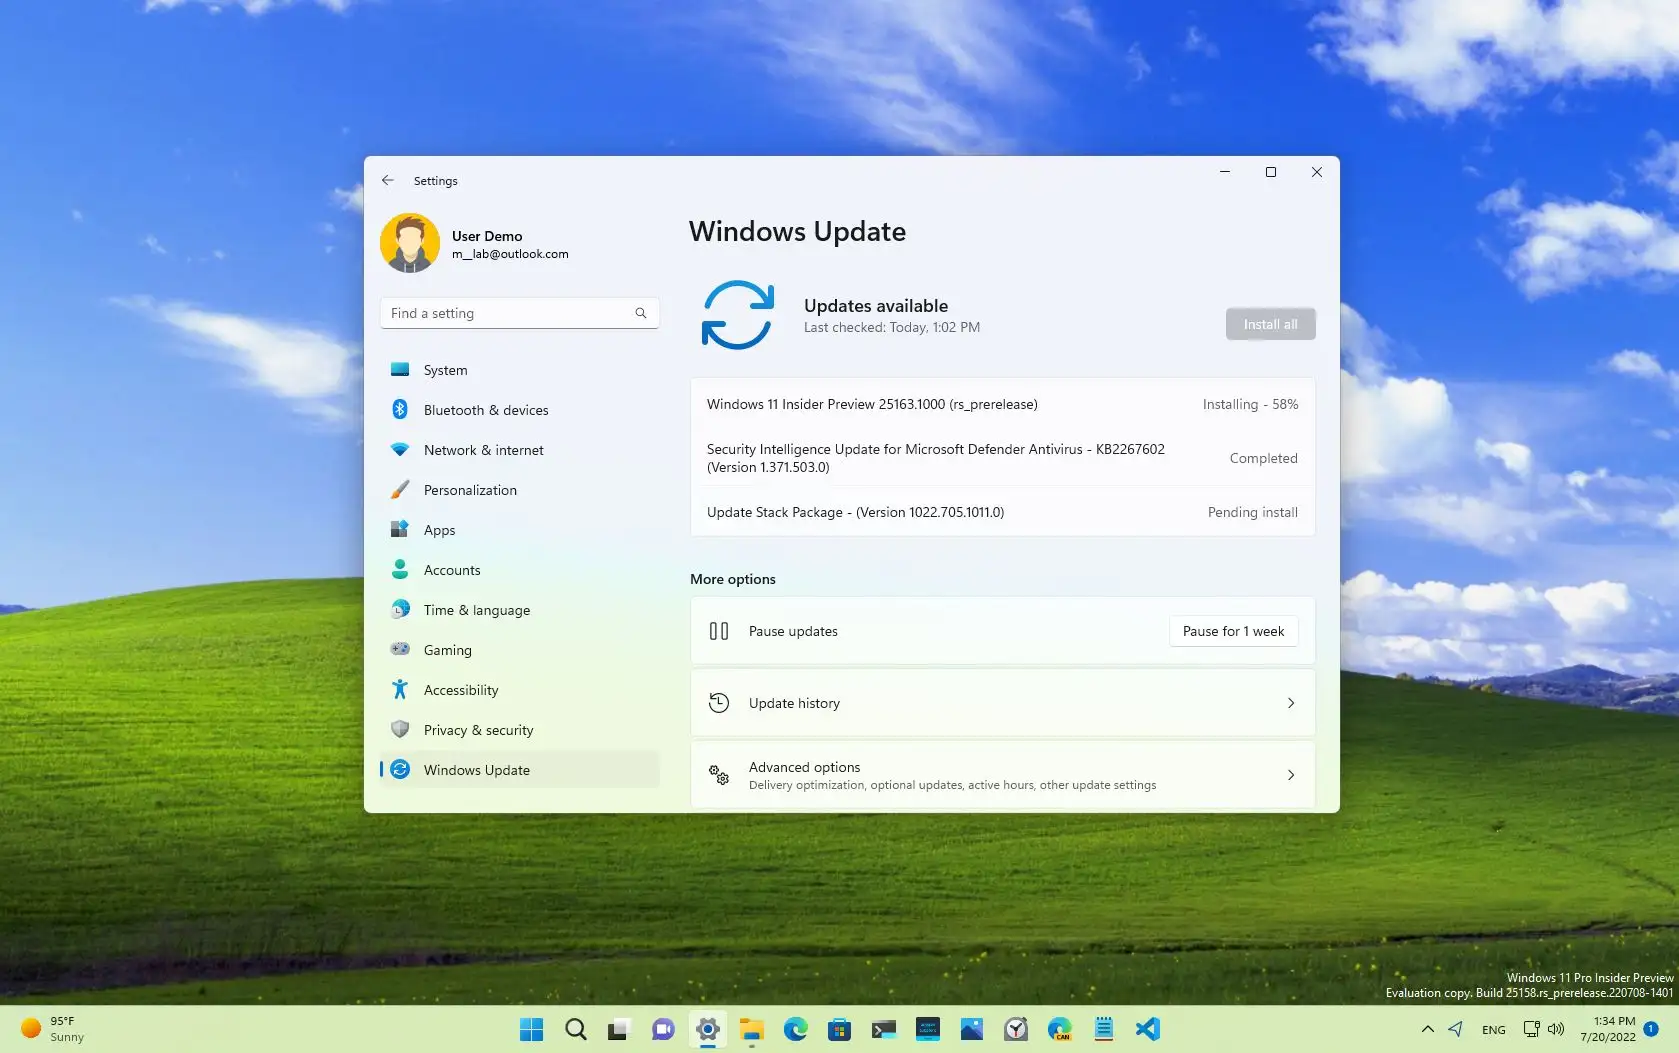This screenshot has width=1679, height=1053.
Task: Click the Pending install status
Action: (x=1252, y=512)
